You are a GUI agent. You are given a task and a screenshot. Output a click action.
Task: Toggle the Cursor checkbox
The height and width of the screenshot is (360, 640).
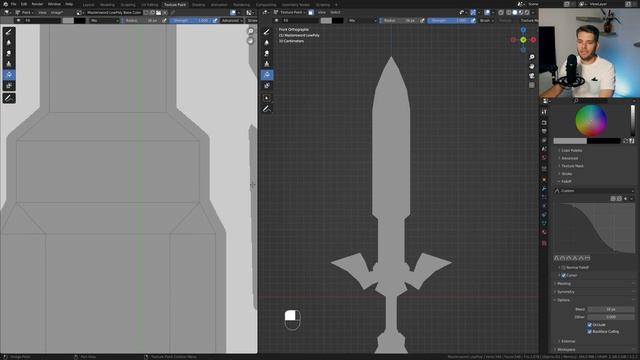pyautogui.click(x=564, y=275)
